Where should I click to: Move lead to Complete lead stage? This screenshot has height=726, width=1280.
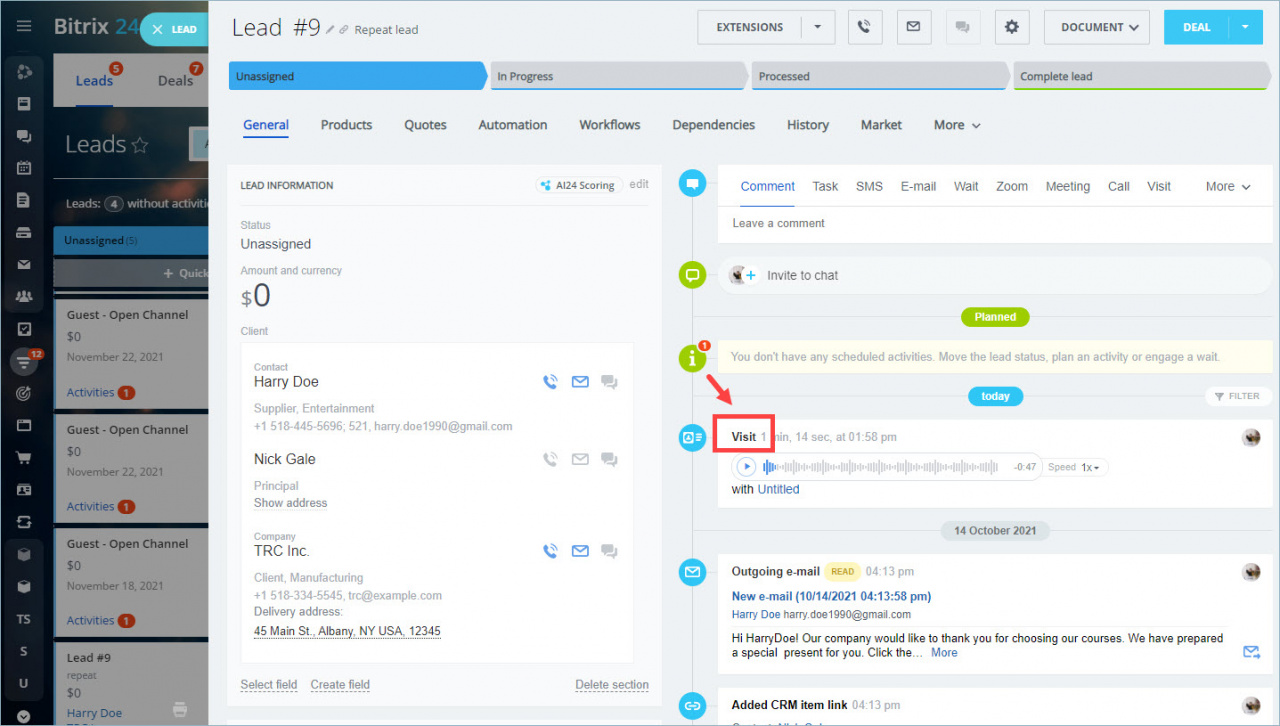pyautogui.click(x=1141, y=76)
